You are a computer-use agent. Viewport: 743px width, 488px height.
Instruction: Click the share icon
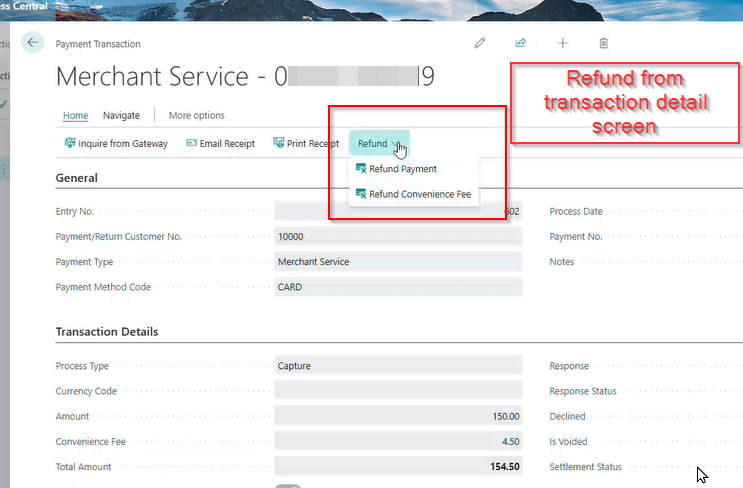pyautogui.click(x=521, y=43)
